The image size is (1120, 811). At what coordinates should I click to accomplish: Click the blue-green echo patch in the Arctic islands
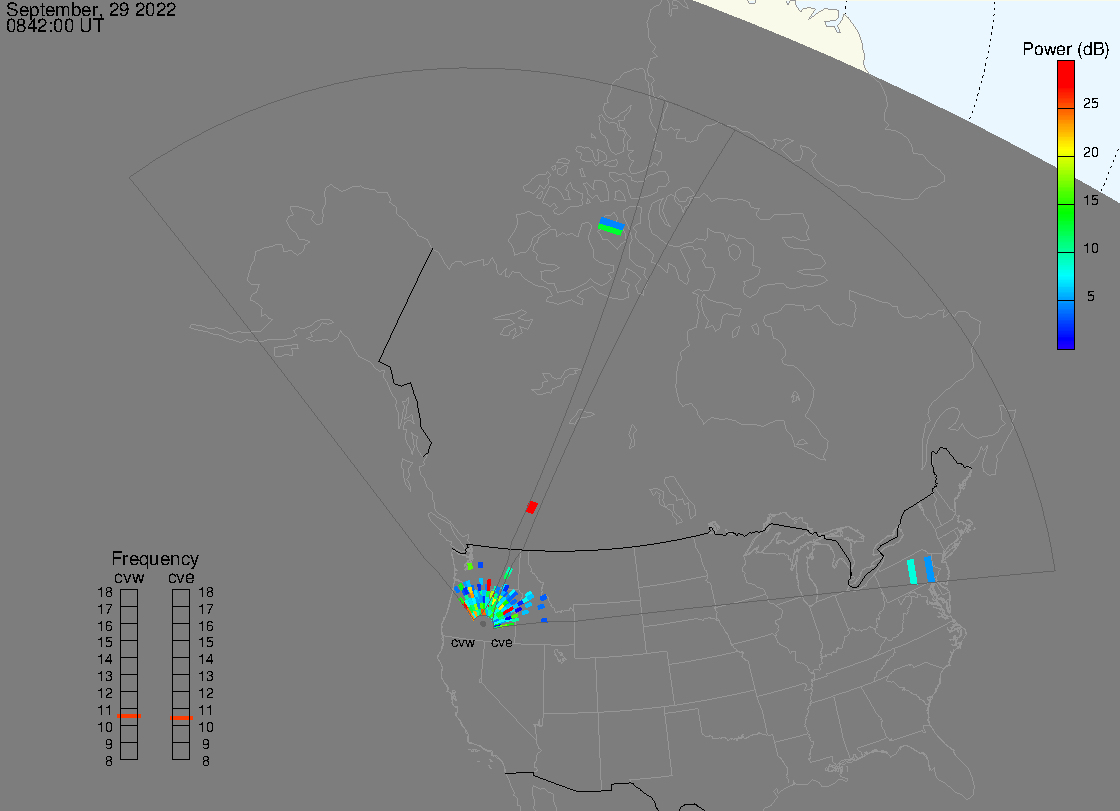[611, 226]
